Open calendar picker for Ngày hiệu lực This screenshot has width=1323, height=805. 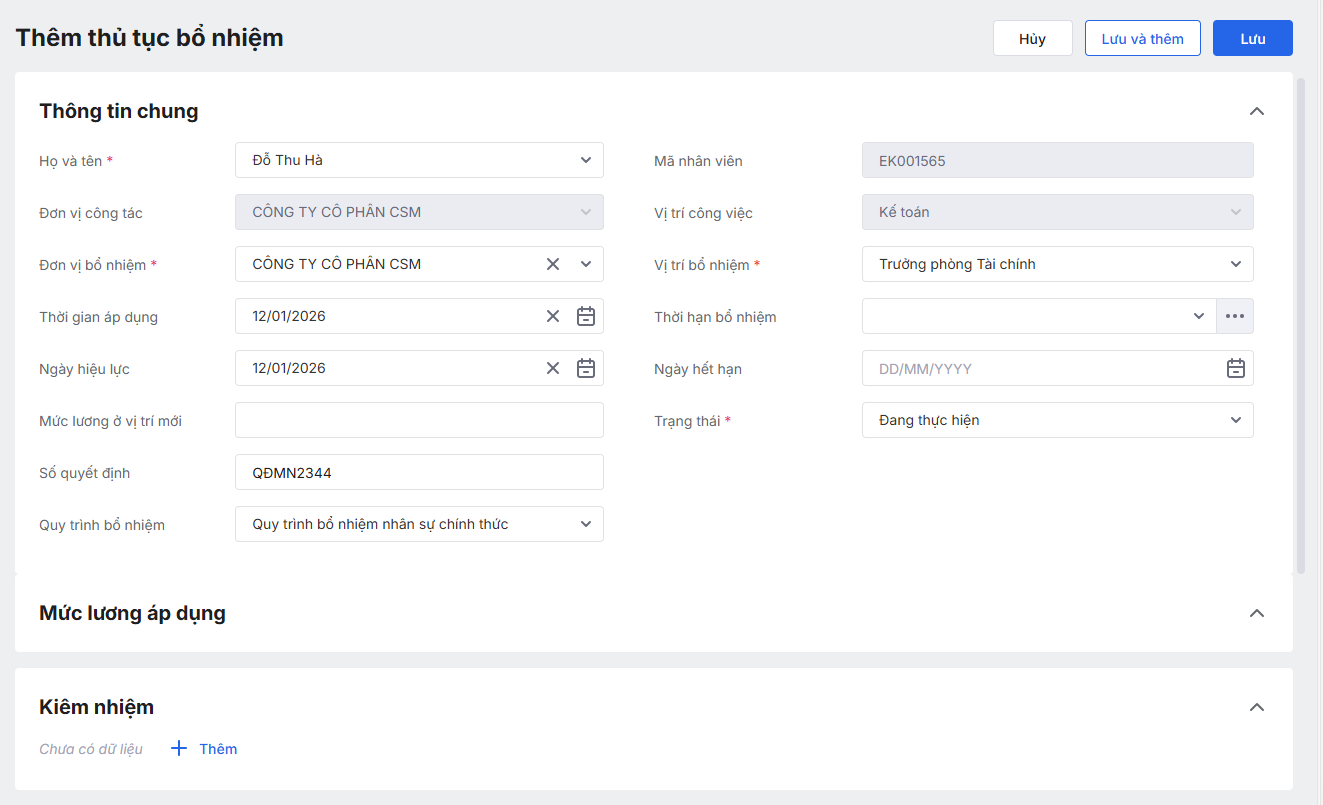click(586, 368)
